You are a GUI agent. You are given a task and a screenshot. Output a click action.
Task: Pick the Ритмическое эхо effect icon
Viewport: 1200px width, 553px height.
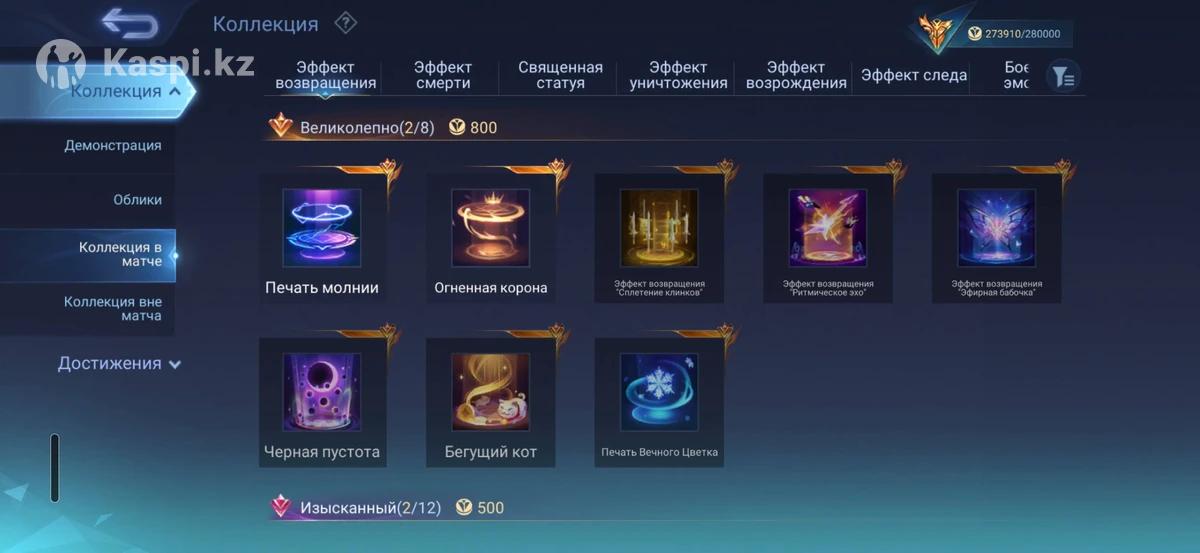[827, 228]
